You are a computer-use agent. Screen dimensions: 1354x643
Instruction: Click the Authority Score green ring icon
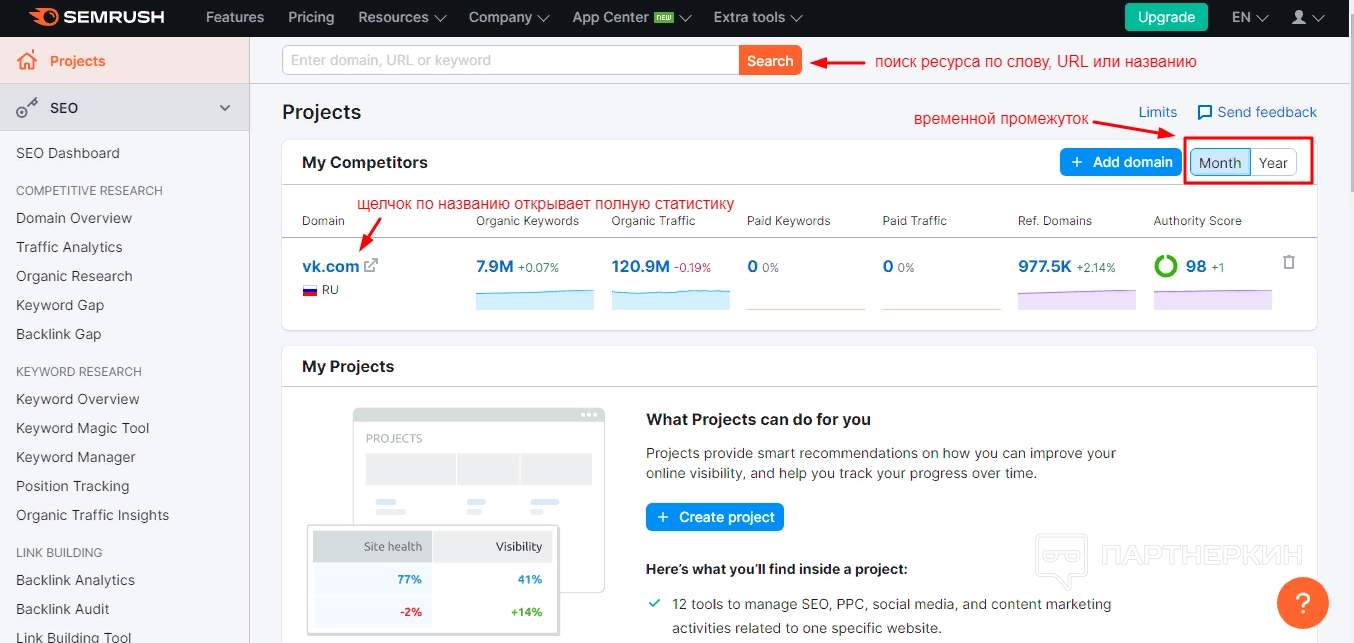[x=1166, y=266]
